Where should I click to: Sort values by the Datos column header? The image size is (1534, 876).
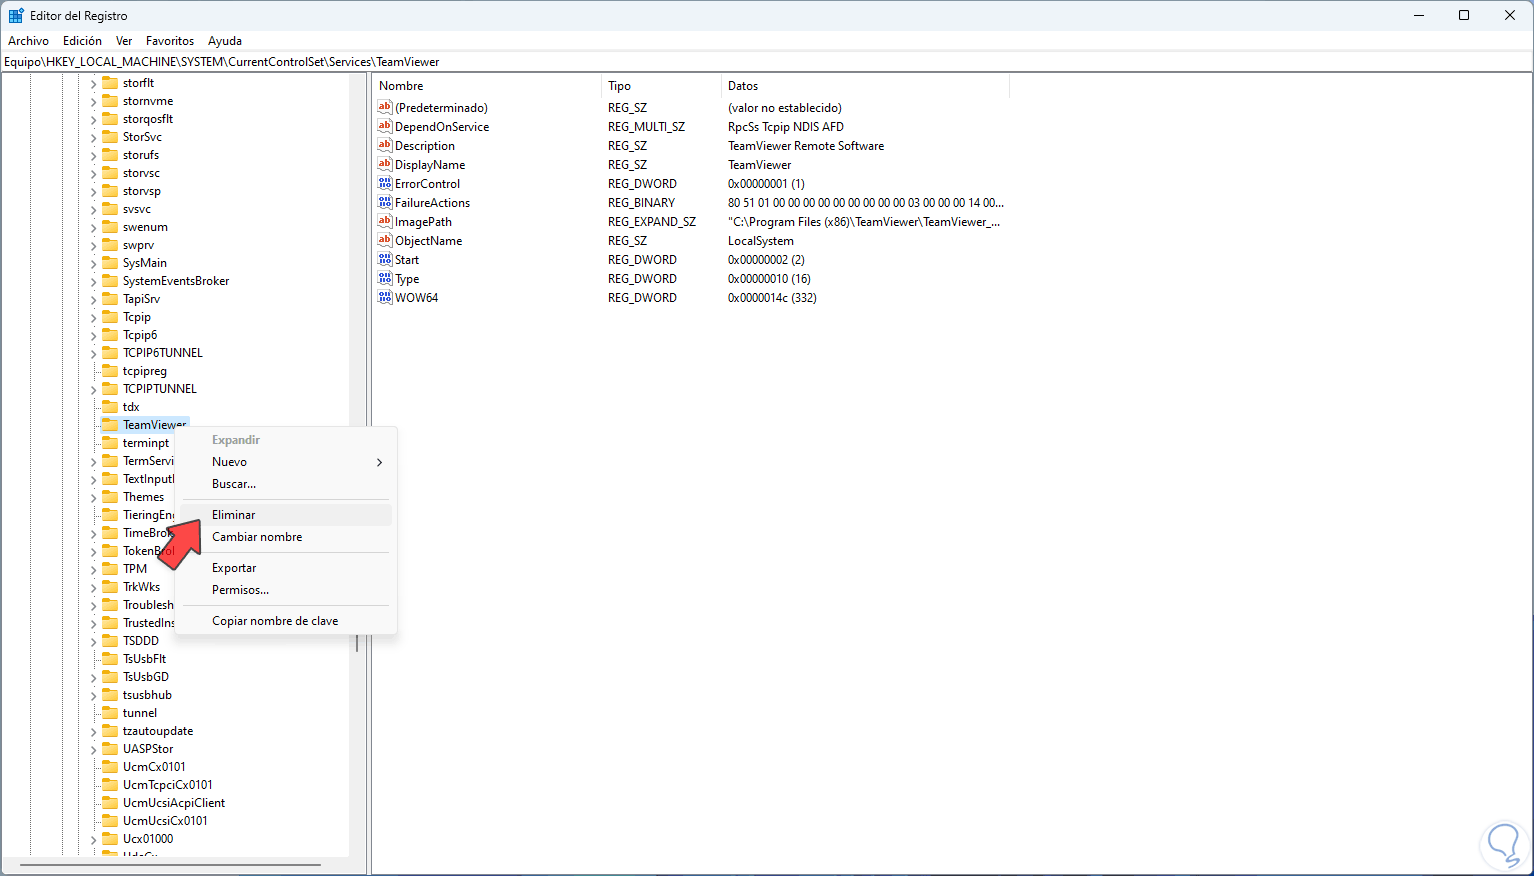point(865,86)
